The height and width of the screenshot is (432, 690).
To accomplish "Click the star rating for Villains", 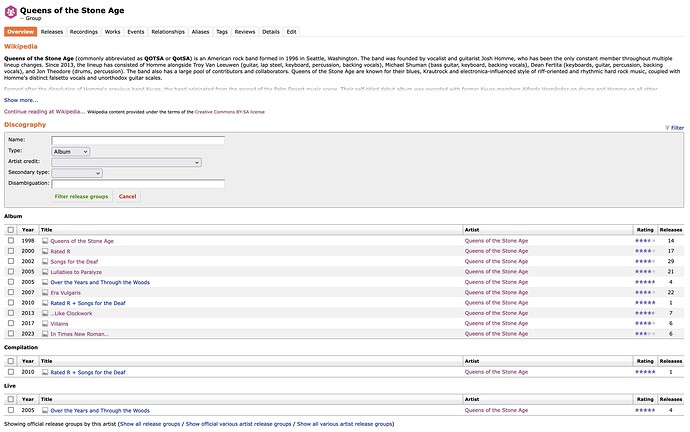I will pyautogui.click(x=645, y=323).
